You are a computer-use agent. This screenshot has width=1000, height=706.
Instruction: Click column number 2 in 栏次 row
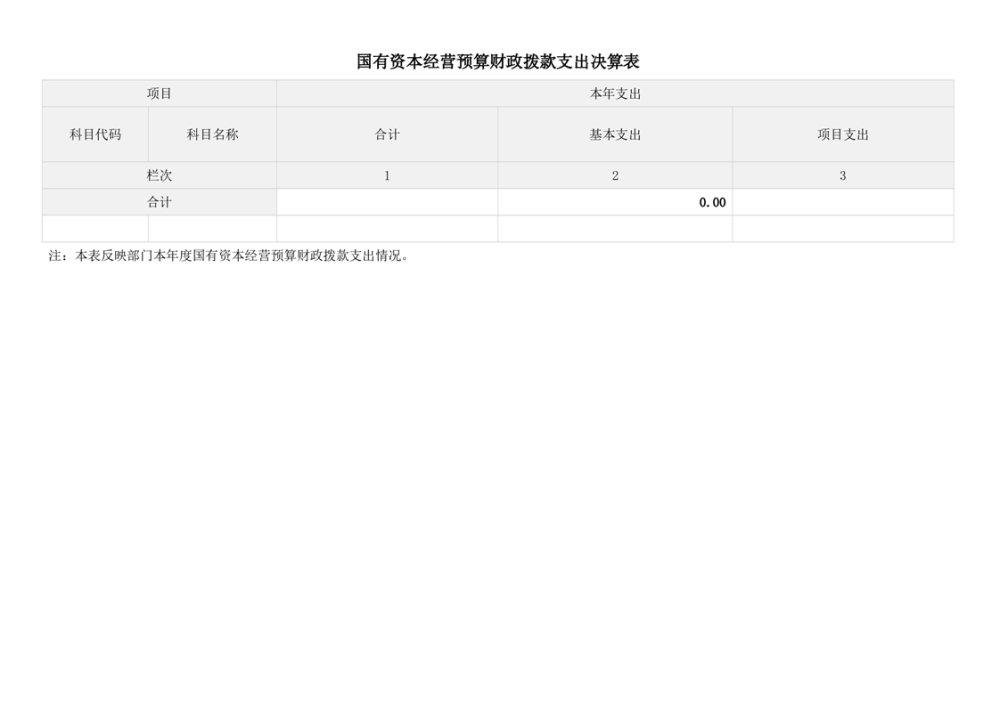[615, 176]
